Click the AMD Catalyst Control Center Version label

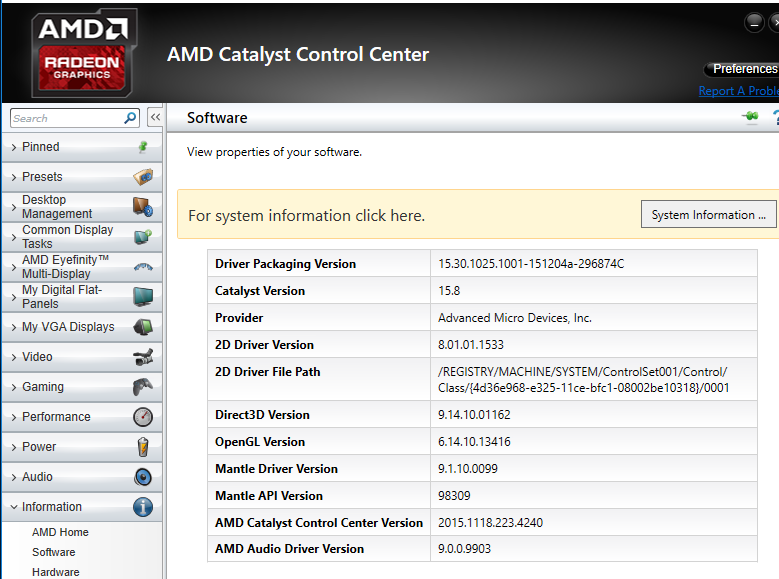[319, 522]
